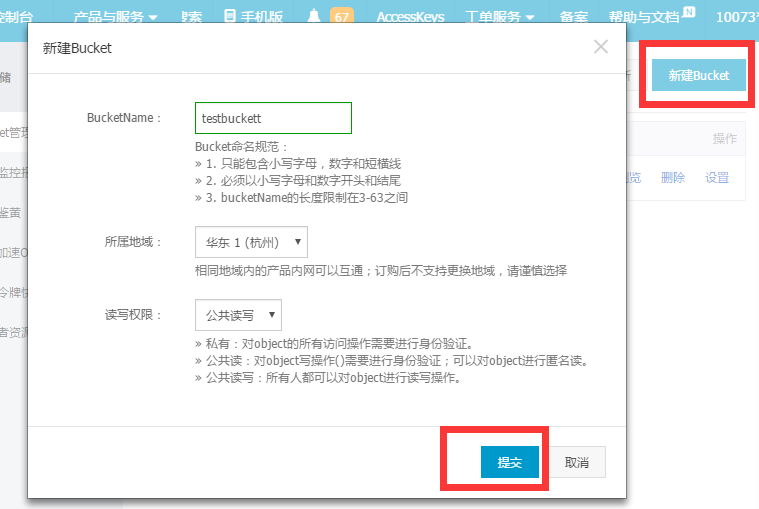Click the 设置 link in the bucket row
Image resolution: width=759 pixels, height=509 pixels.
pyautogui.click(x=717, y=177)
